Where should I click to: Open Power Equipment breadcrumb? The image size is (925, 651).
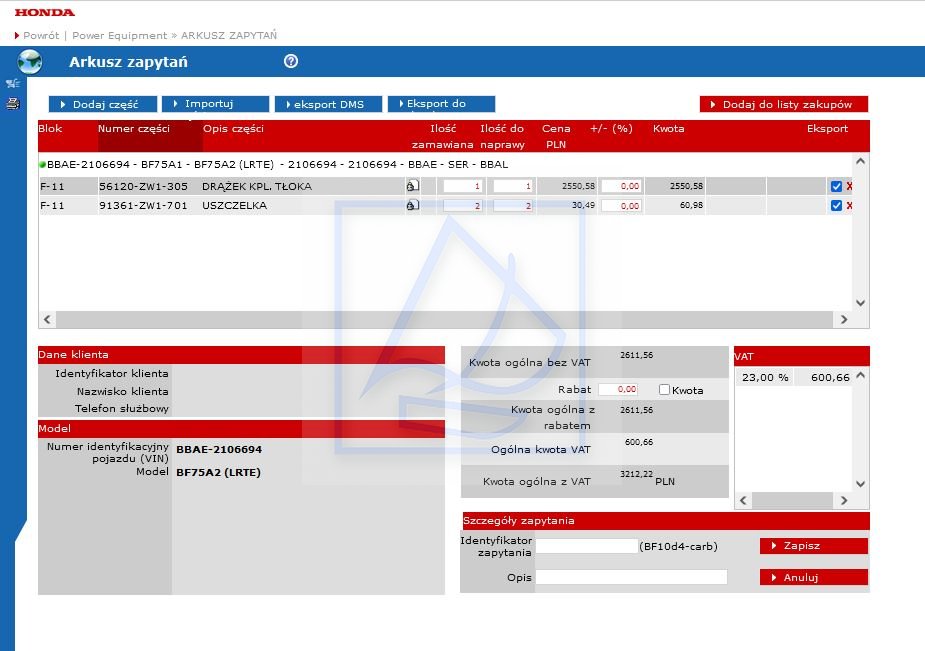pos(119,35)
